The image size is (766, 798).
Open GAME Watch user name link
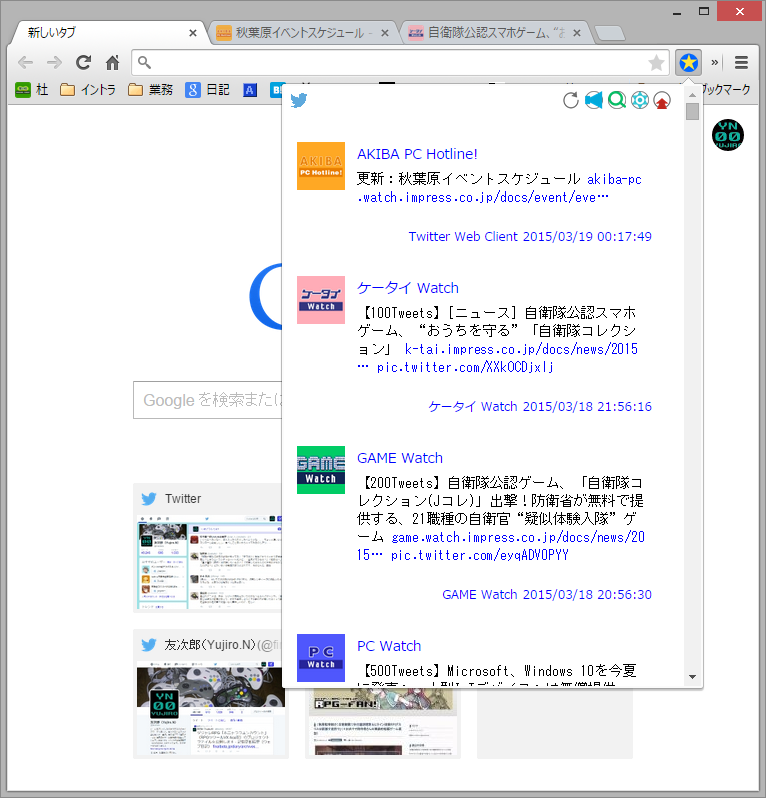400,458
